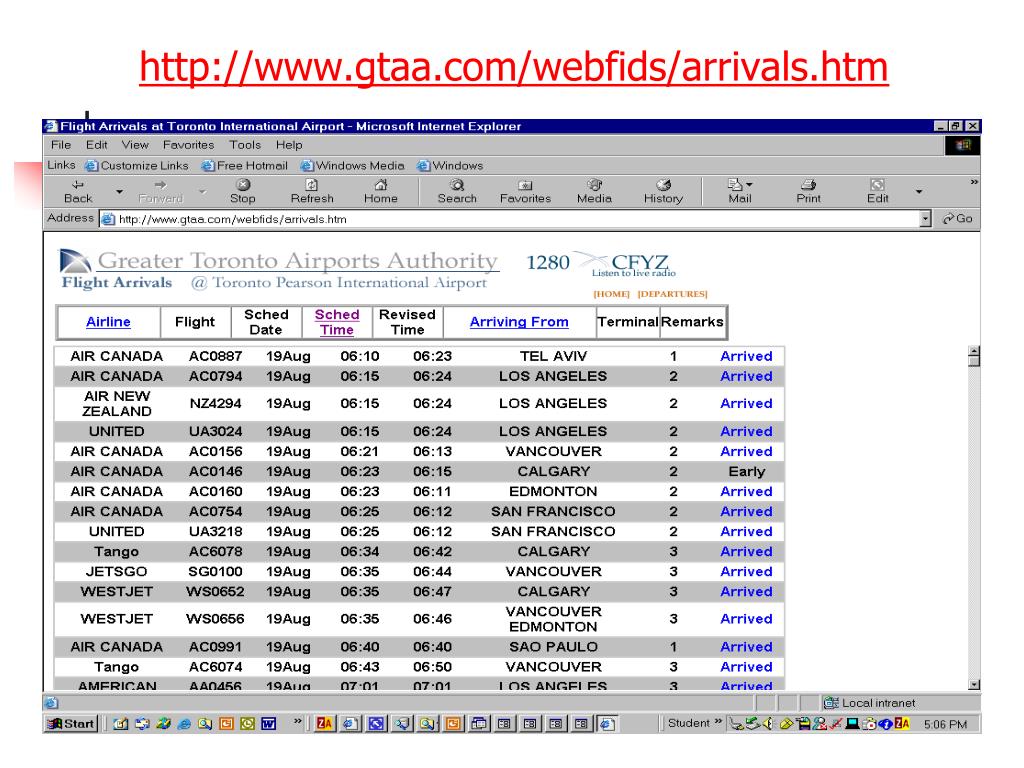Sort by the Airline column header
The height and width of the screenshot is (768, 1024).
click(108, 322)
